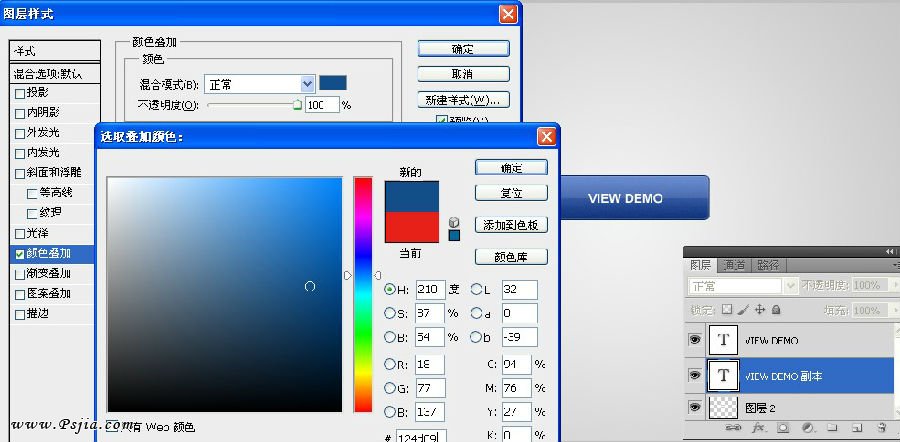This screenshot has height=442, width=900.
Task: Click the new group folder icon
Action: (831, 428)
